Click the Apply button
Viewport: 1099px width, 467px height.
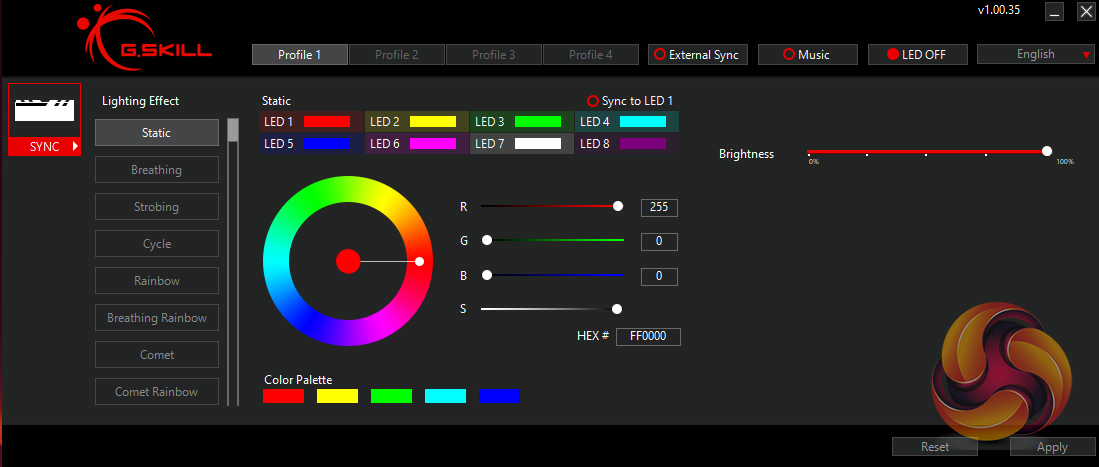point(1052,447)
